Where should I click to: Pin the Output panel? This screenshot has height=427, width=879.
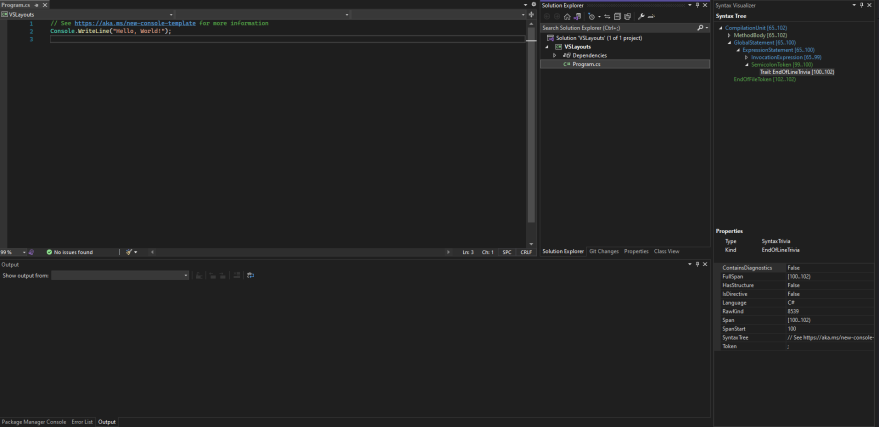pyautogui.click(x=697, y=264)
